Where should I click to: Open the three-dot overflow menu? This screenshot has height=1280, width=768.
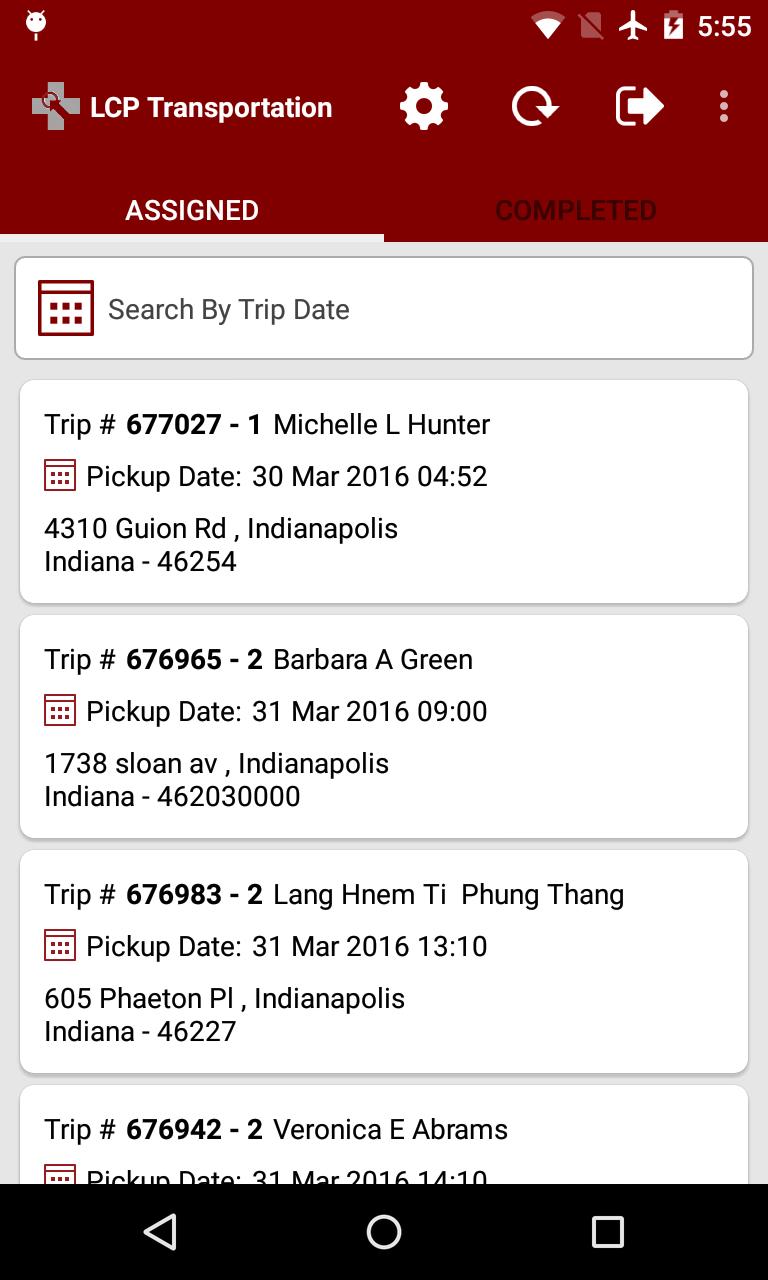pos(724,107)
